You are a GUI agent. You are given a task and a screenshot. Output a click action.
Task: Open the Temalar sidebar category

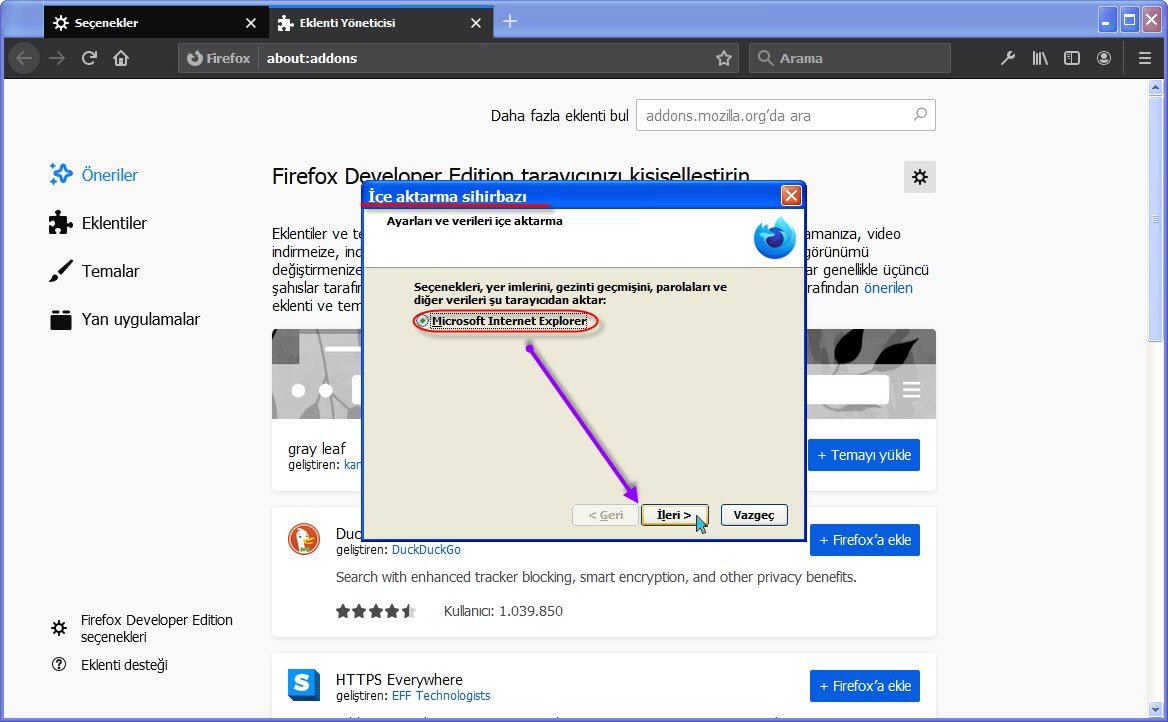coord(94,271)
